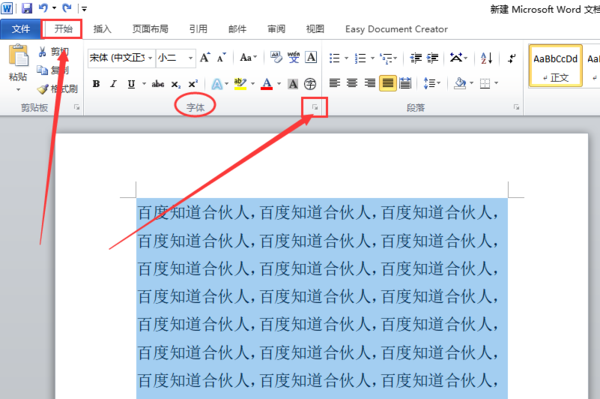Open the 插入 ribbon tab
This screenshot has width=600, height=399.
(x=102, y=29)
